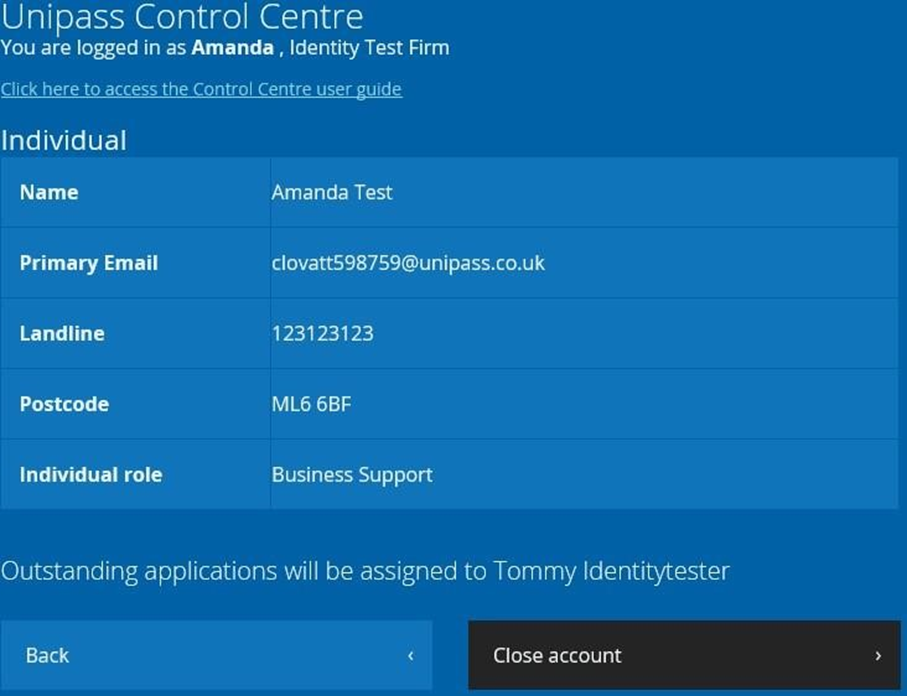Click the bold logged-in username Amanda
Image resolution: width=907 pixels, height=696 pixels.
click(x=232, y=47)
